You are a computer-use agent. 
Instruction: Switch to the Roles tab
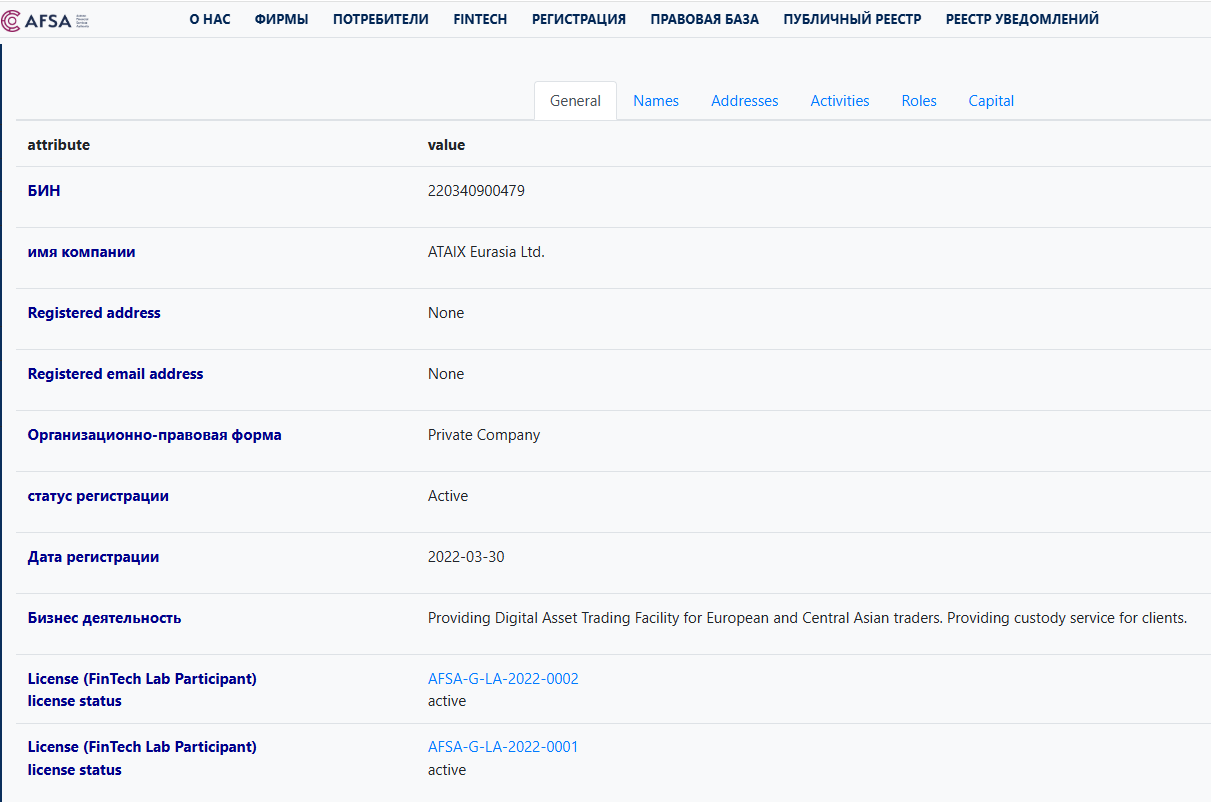(919, 101)
